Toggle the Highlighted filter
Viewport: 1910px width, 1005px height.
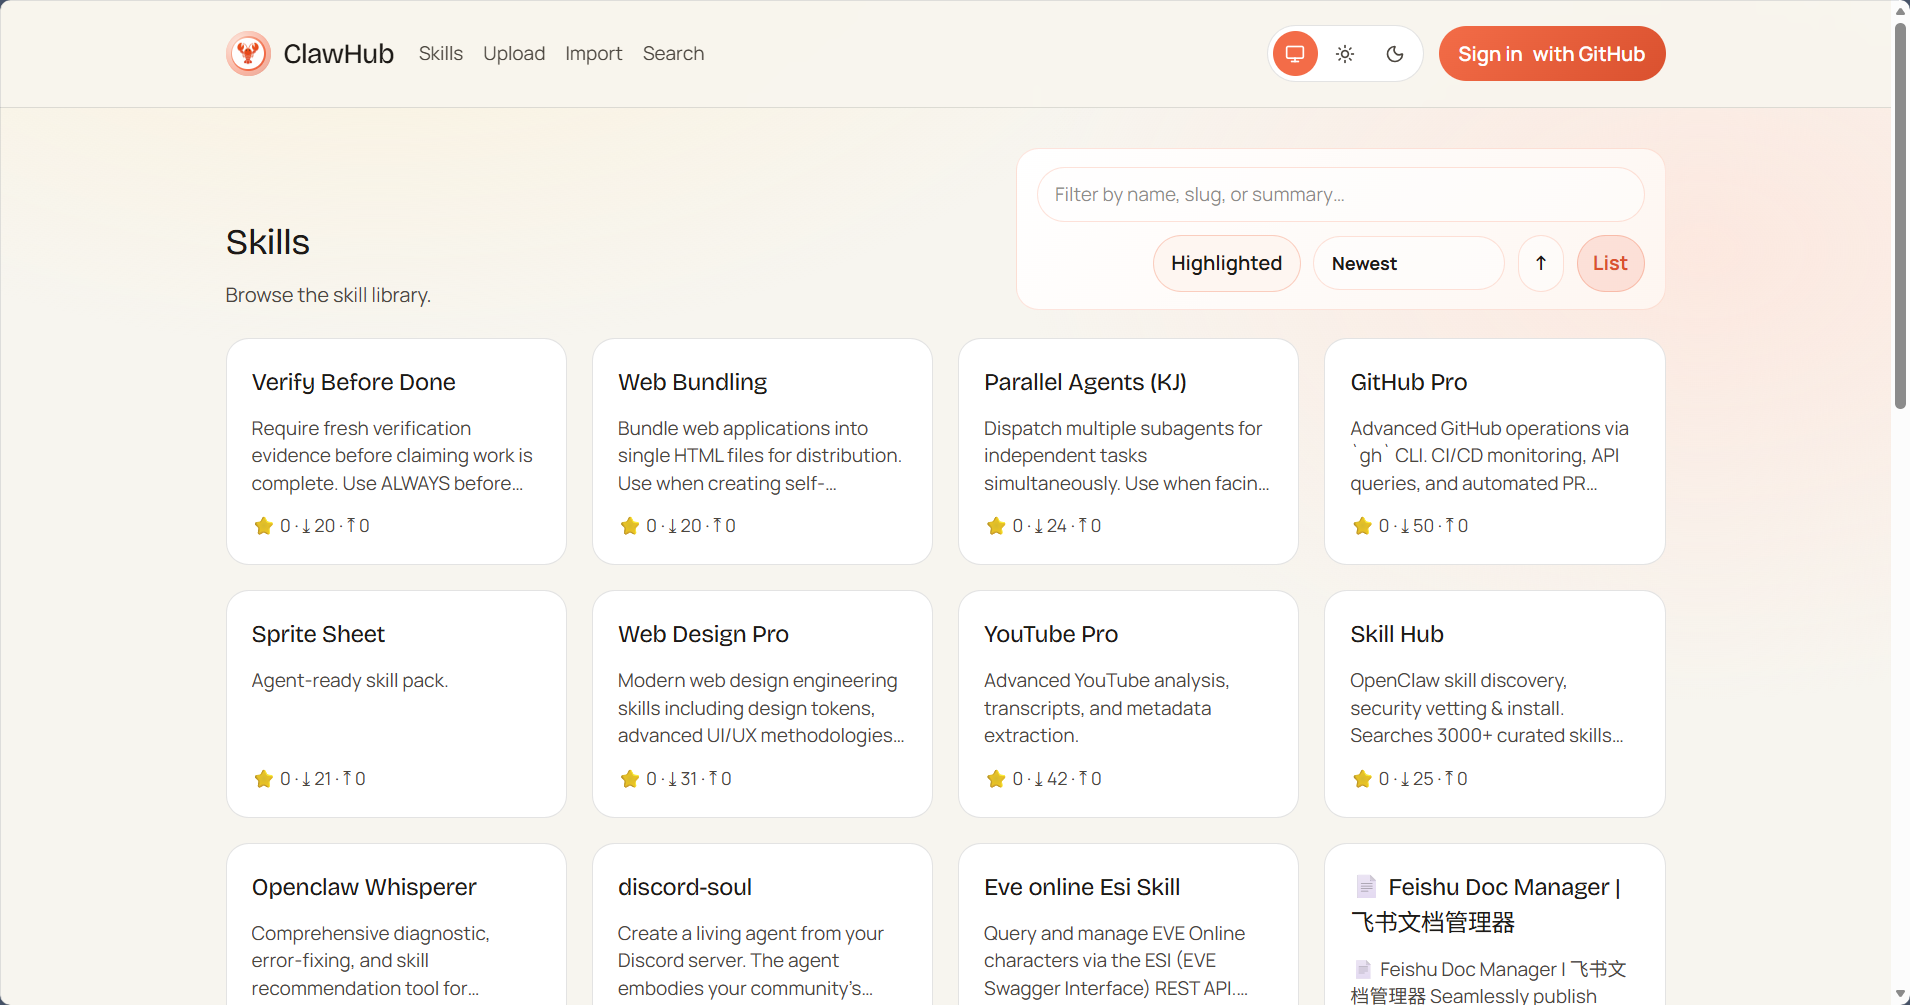click(x=1226, y=263)
